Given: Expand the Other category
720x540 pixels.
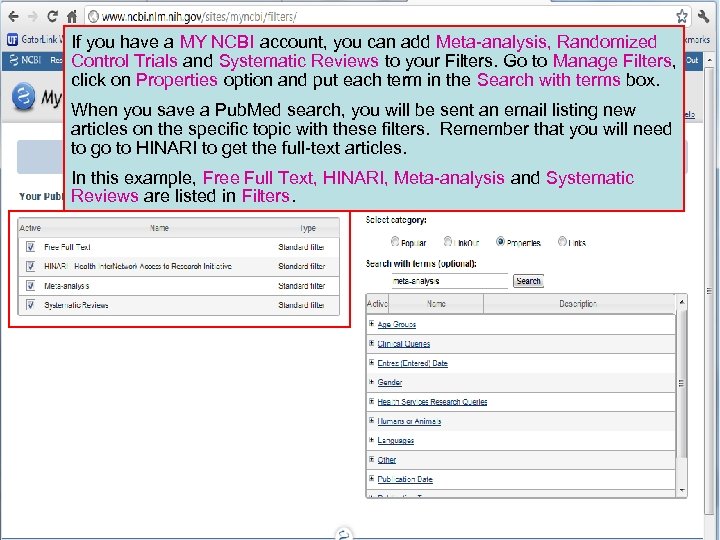Looking at the screenshot, I should click(371, 459).
